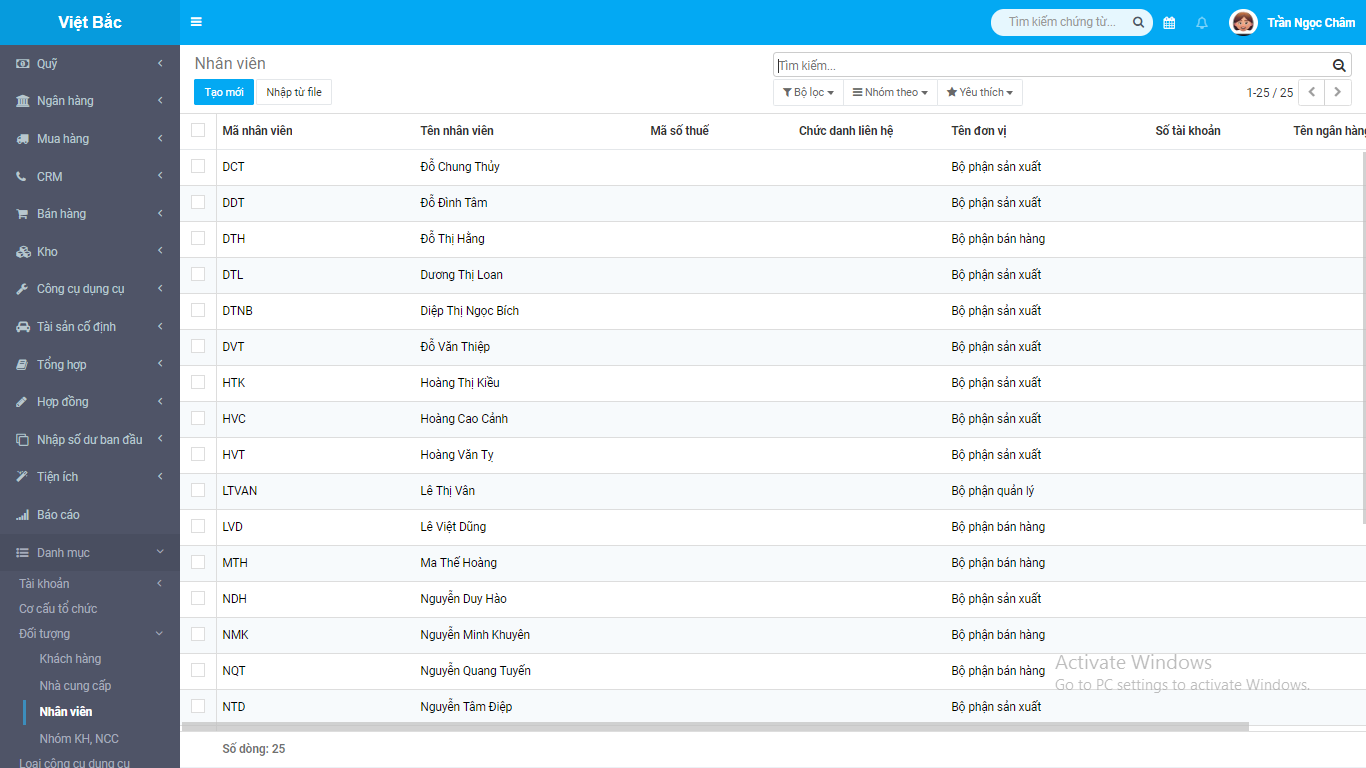Tick checkbox for employee DTNB
Viewport: 1366px width, 768px height.
(198, 310)
